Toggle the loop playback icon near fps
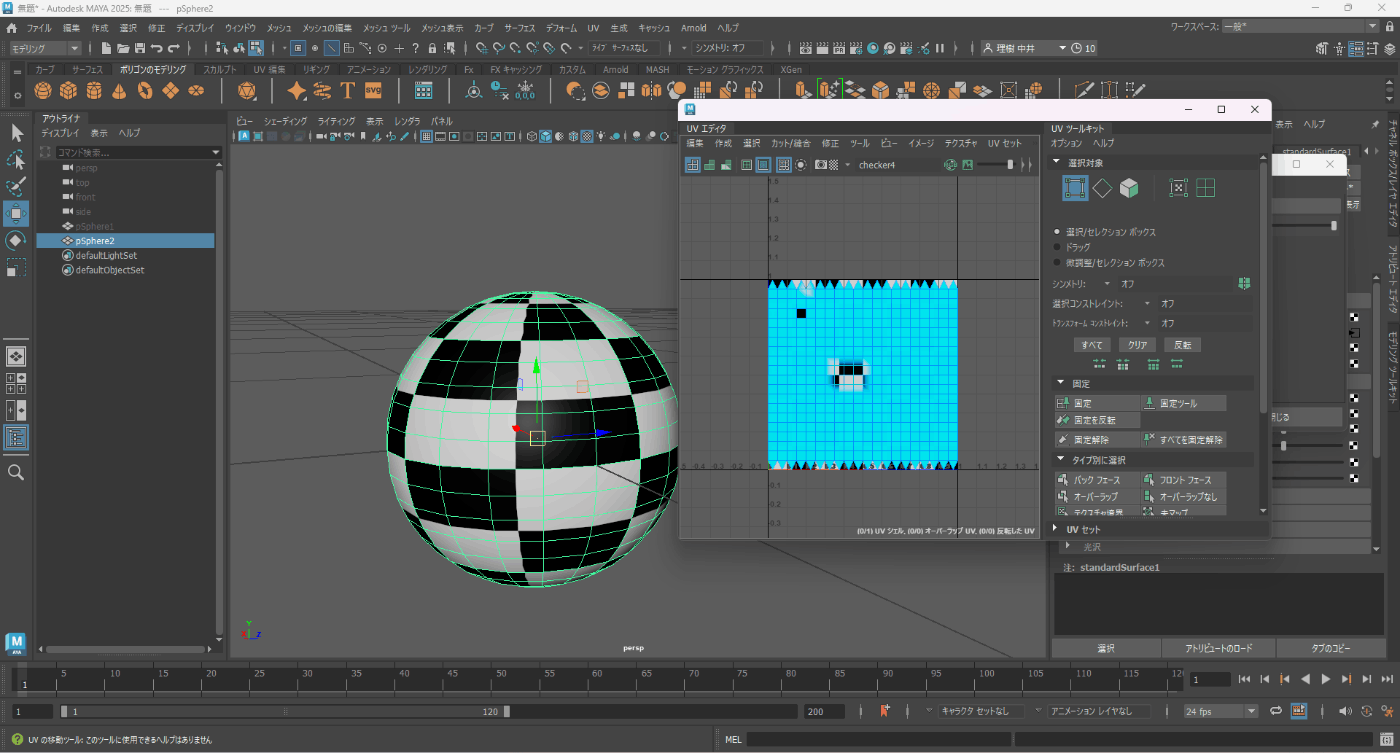Screen dimensions: 1400x753 [x=1276, y=710]
